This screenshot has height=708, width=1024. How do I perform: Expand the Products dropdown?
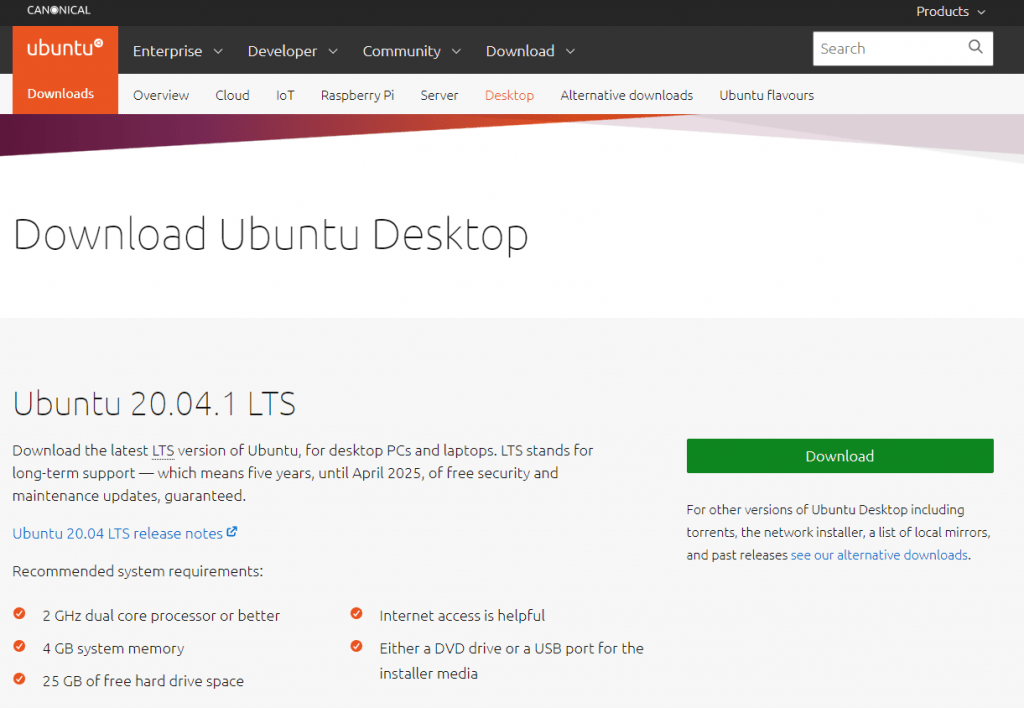point(950,11)
